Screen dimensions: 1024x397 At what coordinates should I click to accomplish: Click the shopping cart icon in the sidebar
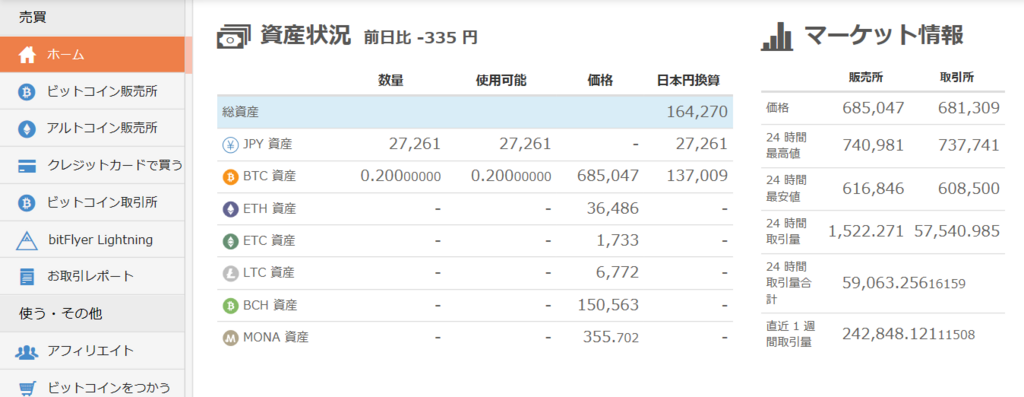[x=27, y=389]
